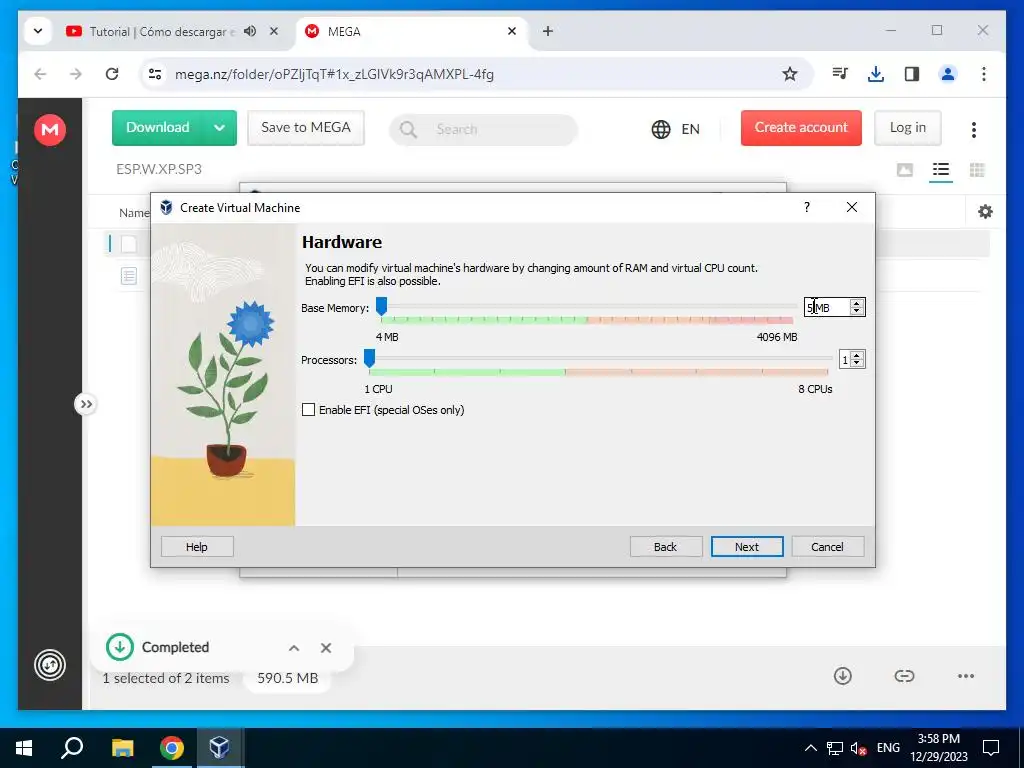Click the bottom bar download icon
Screen dimensions: 1024x768
click(x=842, y=676)
